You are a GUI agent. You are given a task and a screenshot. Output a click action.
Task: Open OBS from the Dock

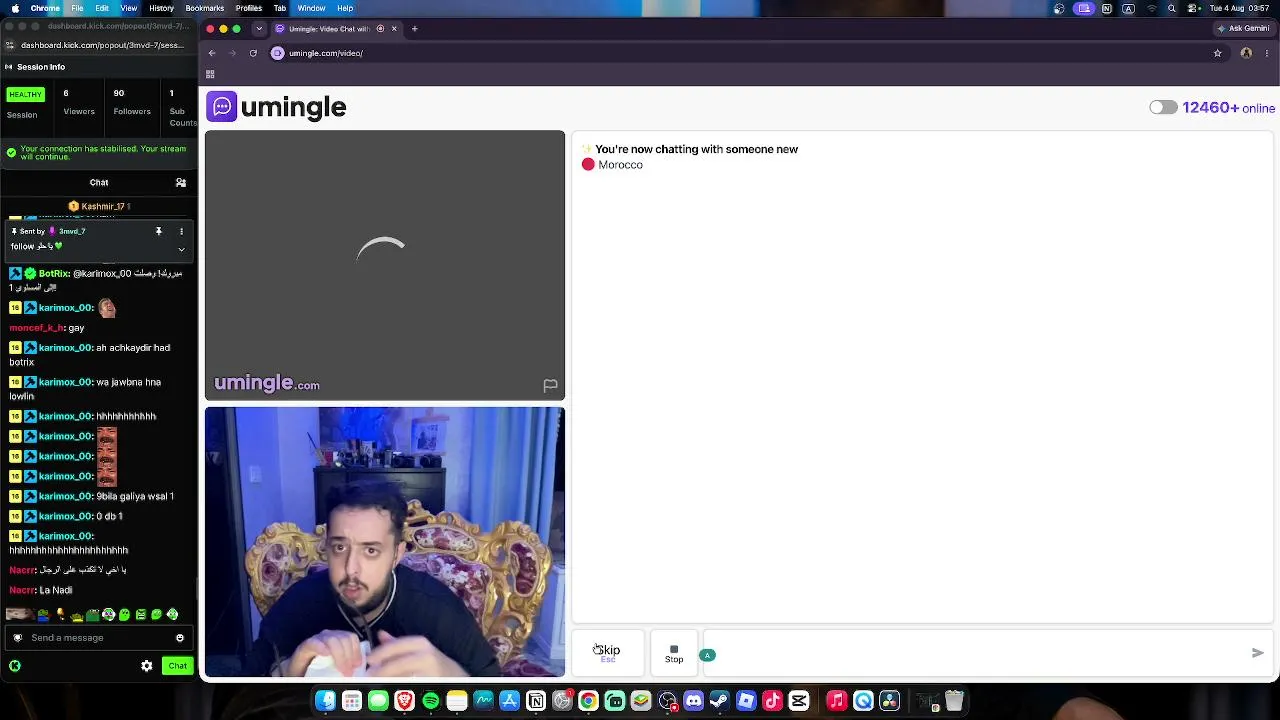(667, 701)
